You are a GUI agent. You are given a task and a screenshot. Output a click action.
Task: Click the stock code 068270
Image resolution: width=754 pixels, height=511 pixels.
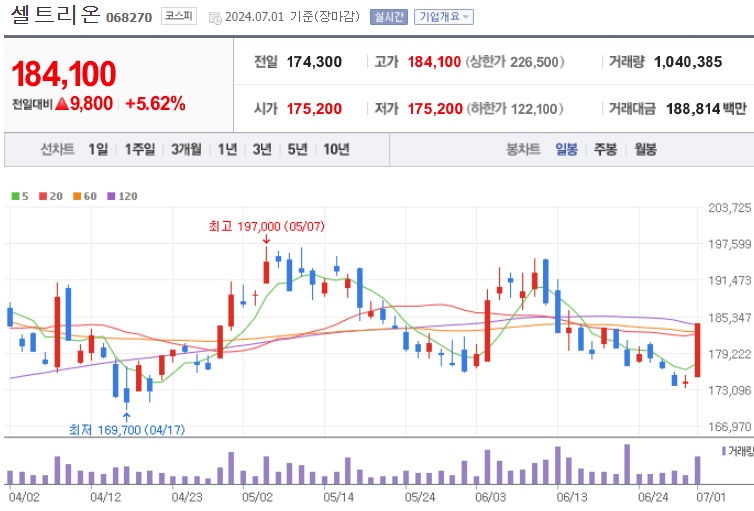pyautogui.click(x=129, y=18)
